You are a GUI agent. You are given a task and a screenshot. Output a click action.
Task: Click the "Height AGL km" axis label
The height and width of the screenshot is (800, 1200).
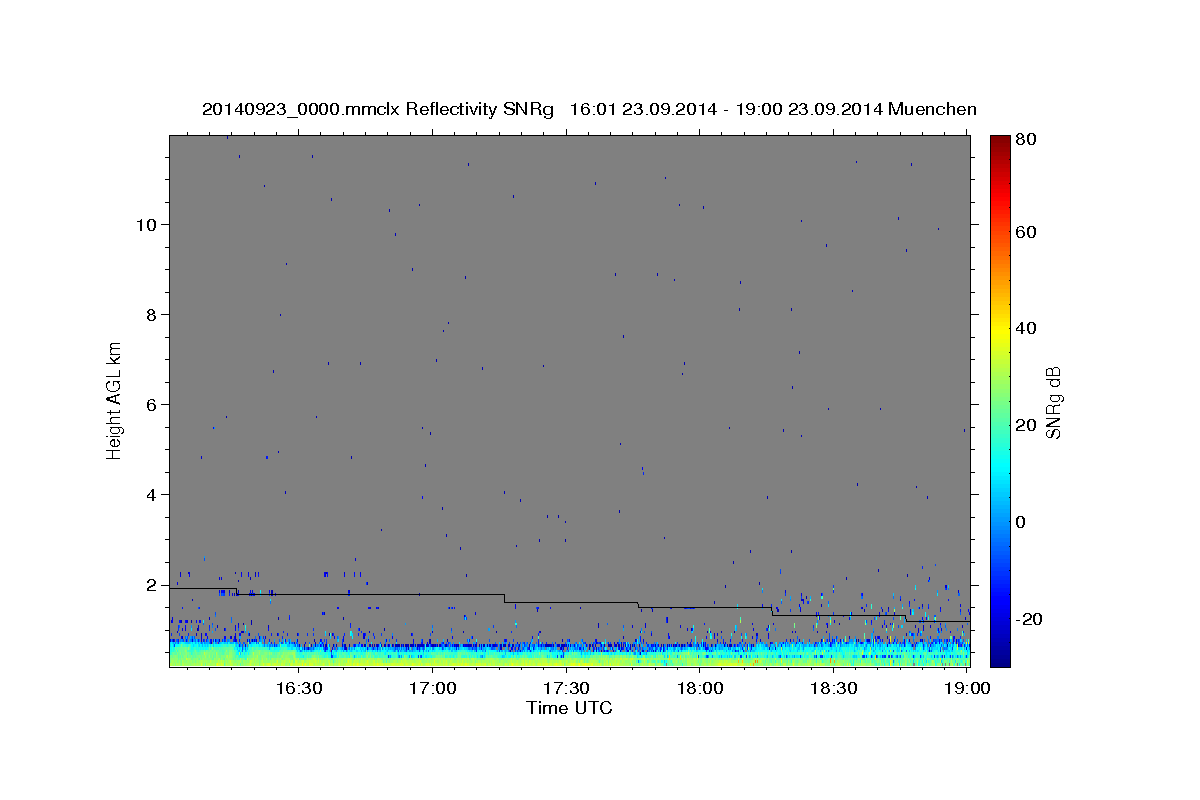coord(115,400)
